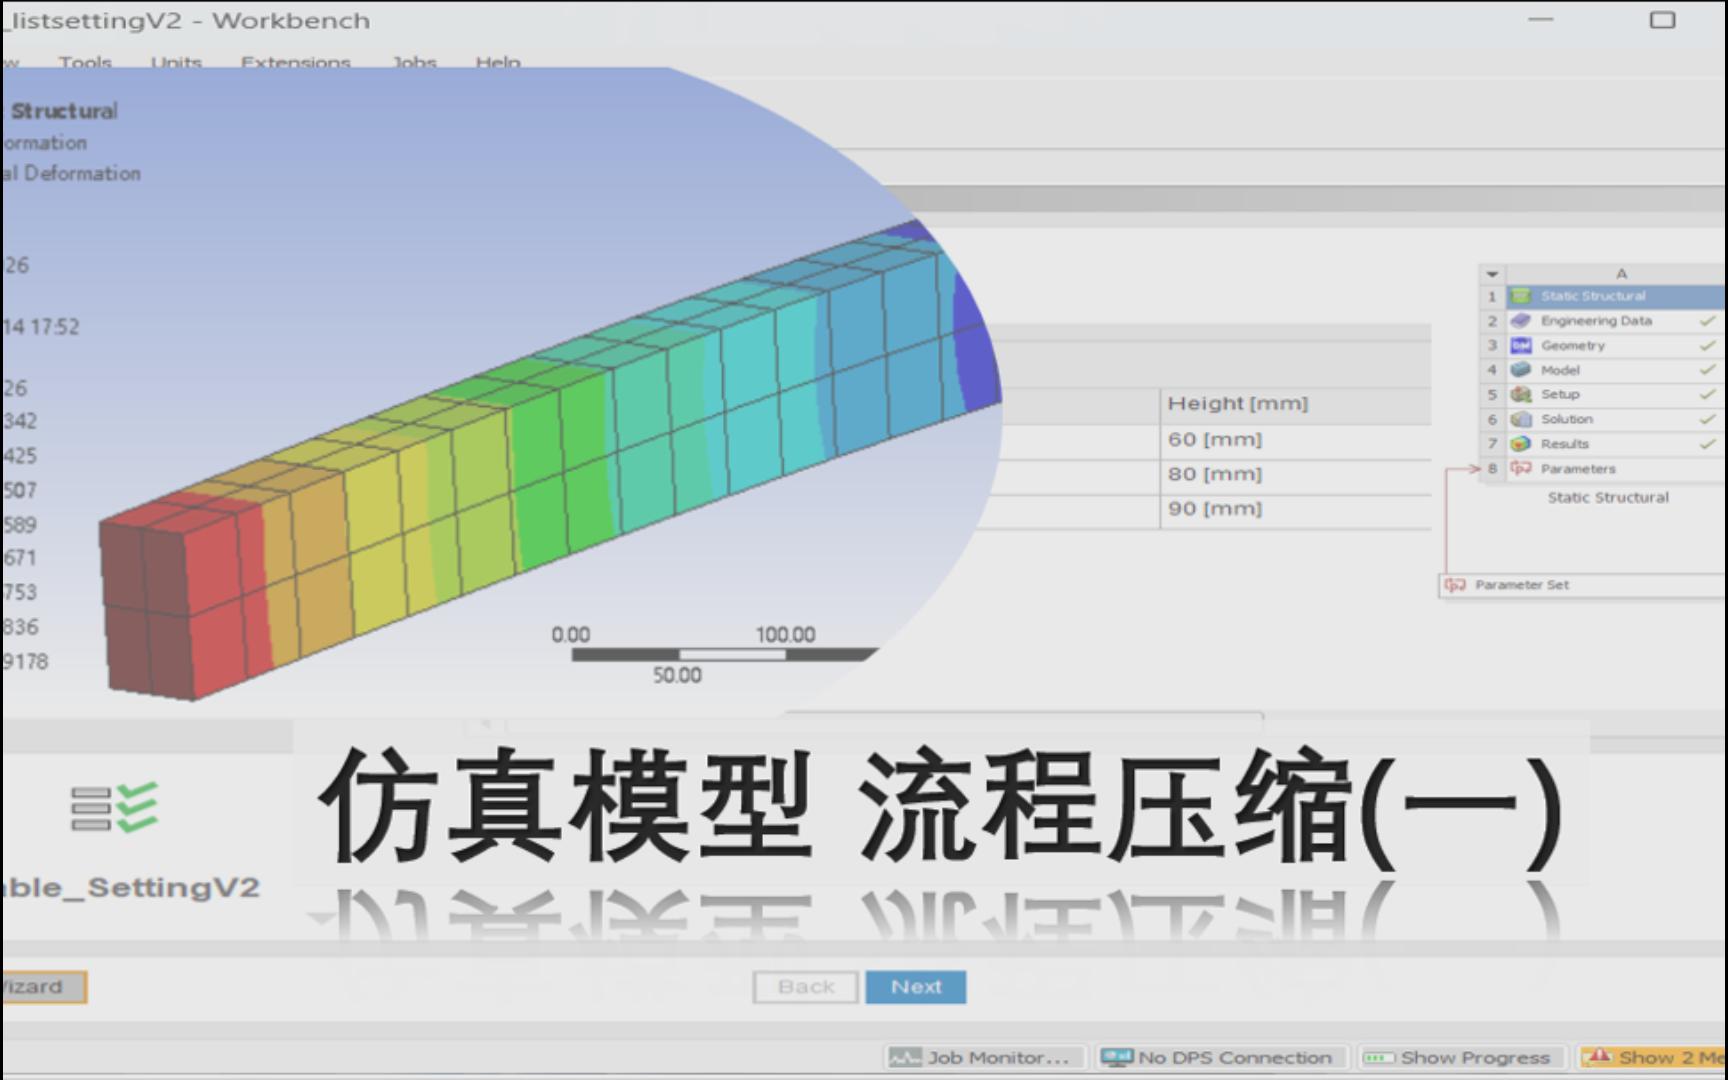Viewport: 1728px width, 1080px height.
Task: Select the Solution row
Action: tap(1616, 420)
